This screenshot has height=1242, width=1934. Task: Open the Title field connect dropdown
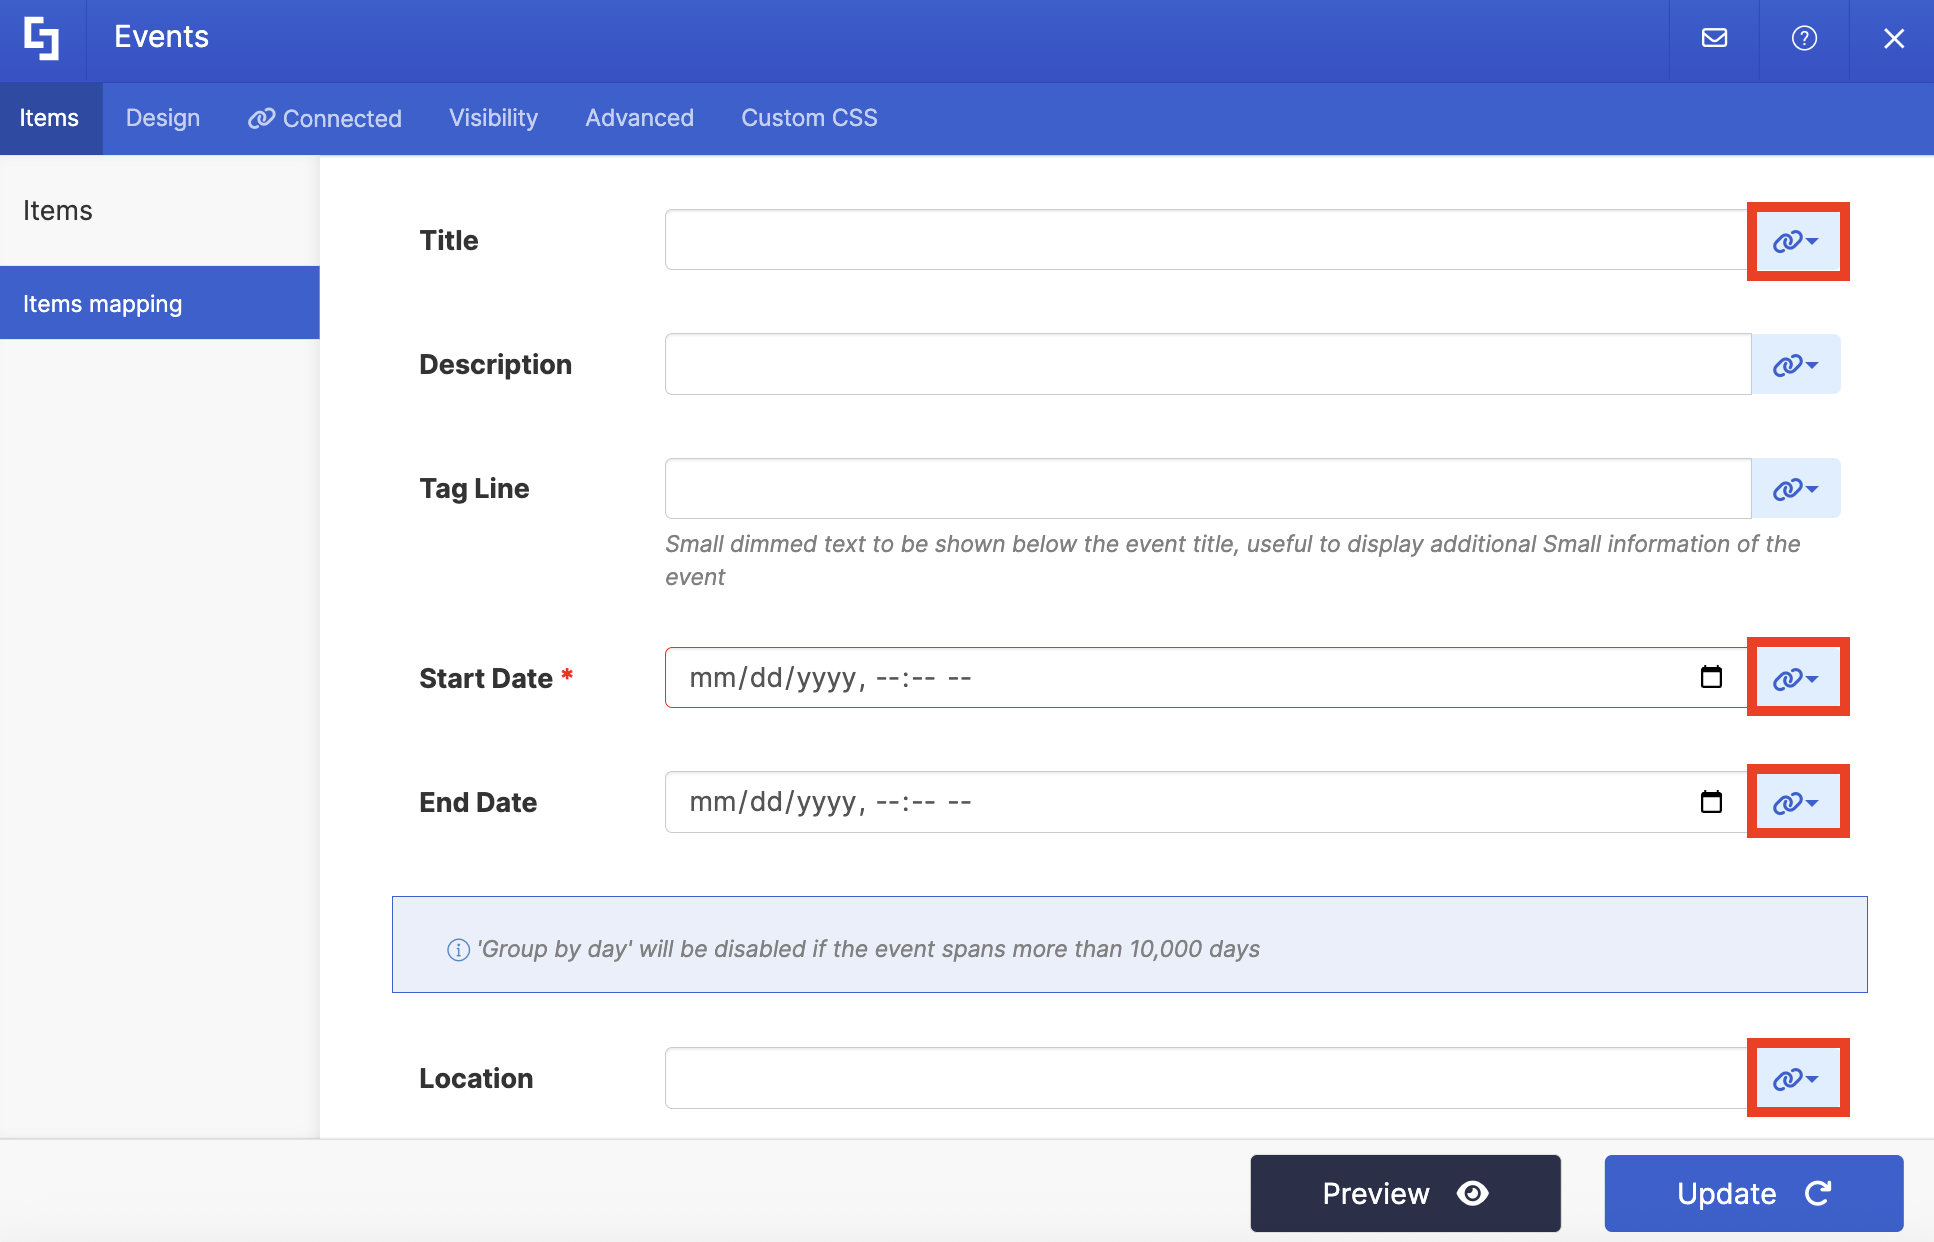pos(1796,241)
